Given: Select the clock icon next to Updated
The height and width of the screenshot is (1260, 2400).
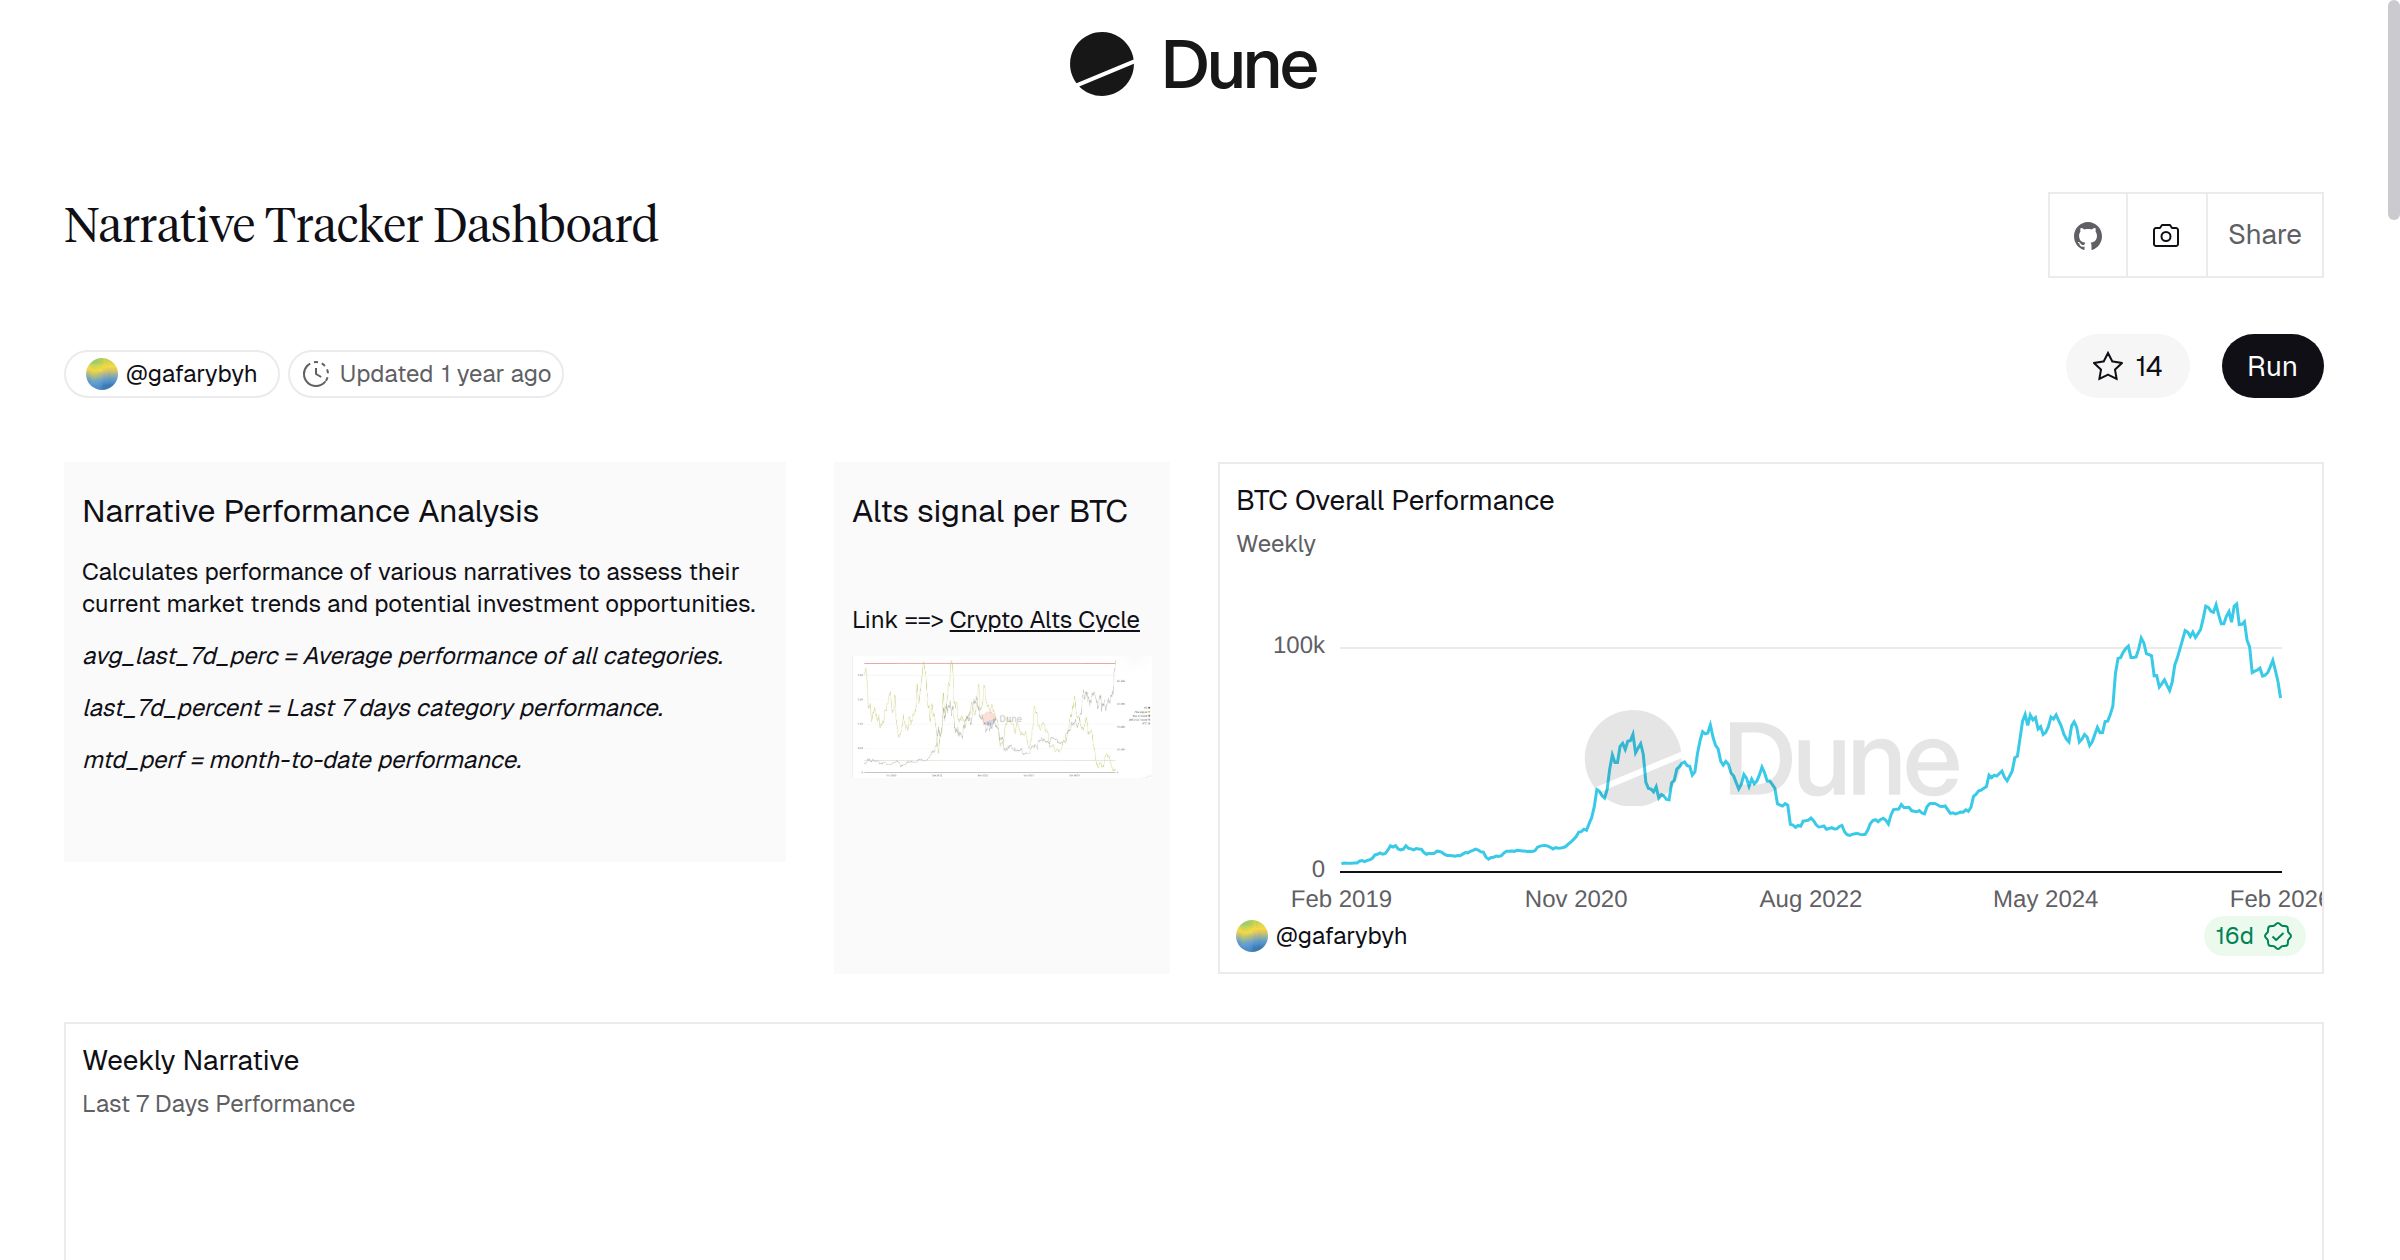Looking at the screenshot, I should [x=316, y=373].
